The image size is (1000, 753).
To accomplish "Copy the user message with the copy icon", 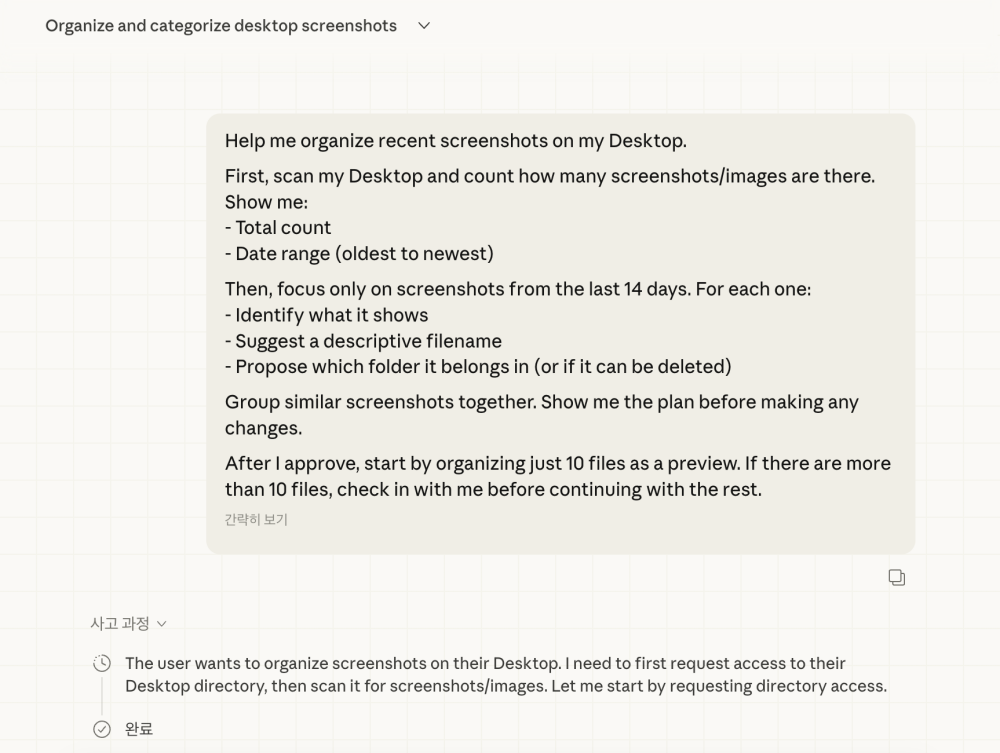I will click(897, 578).
